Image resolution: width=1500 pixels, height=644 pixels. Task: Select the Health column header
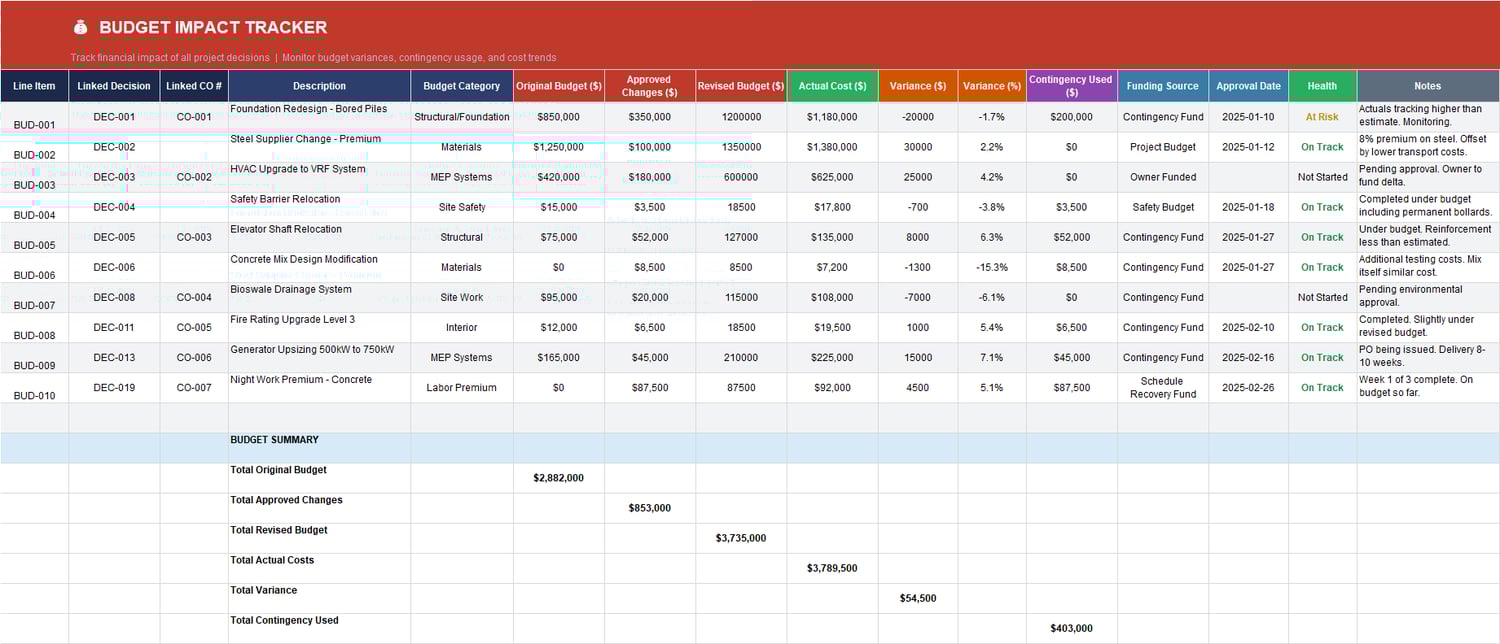(1321, 86)
